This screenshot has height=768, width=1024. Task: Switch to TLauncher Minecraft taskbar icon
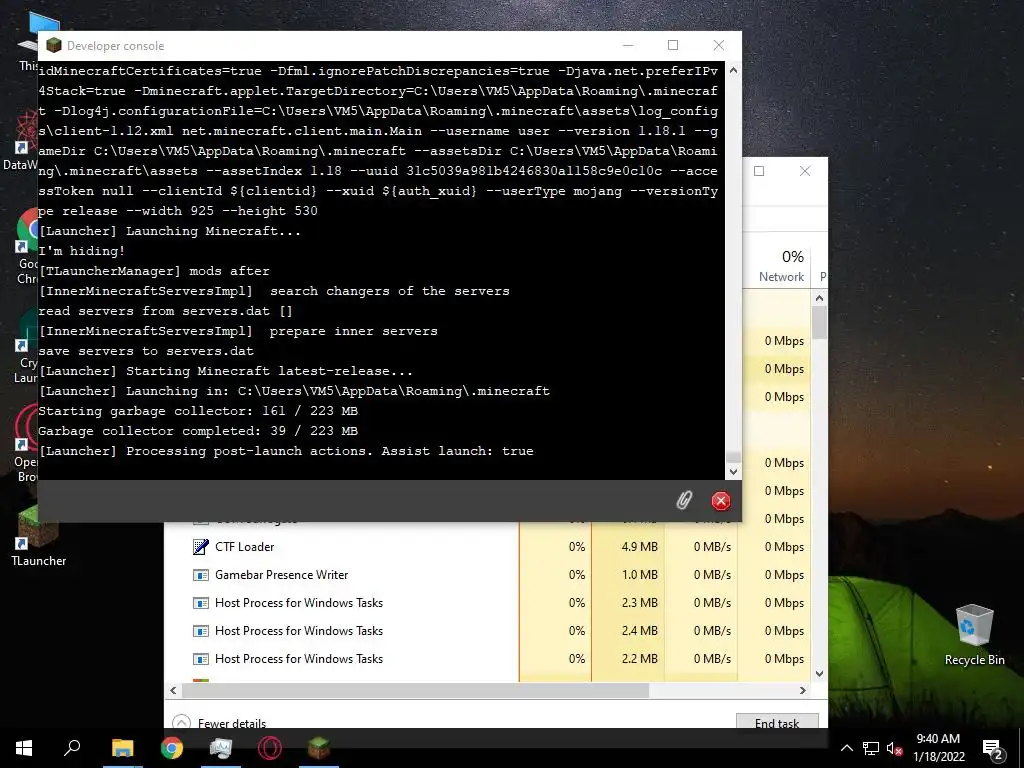[x=319, y=748]
